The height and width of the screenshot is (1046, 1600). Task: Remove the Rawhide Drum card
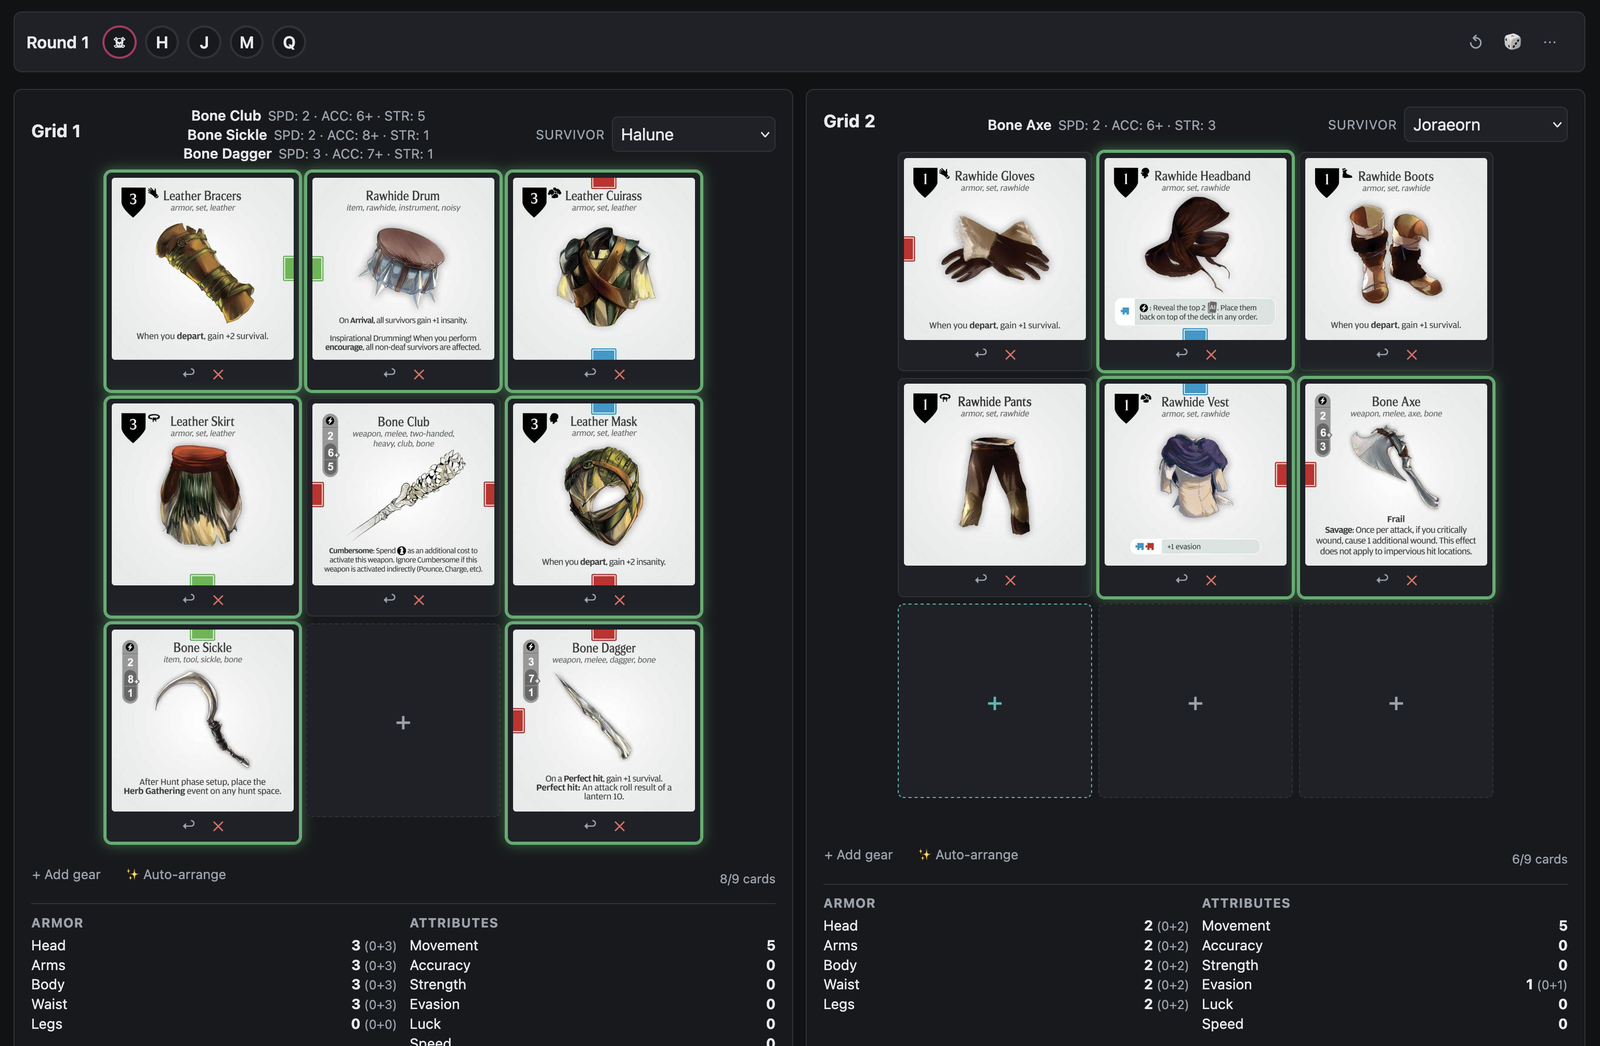click(x=419, y=374)
